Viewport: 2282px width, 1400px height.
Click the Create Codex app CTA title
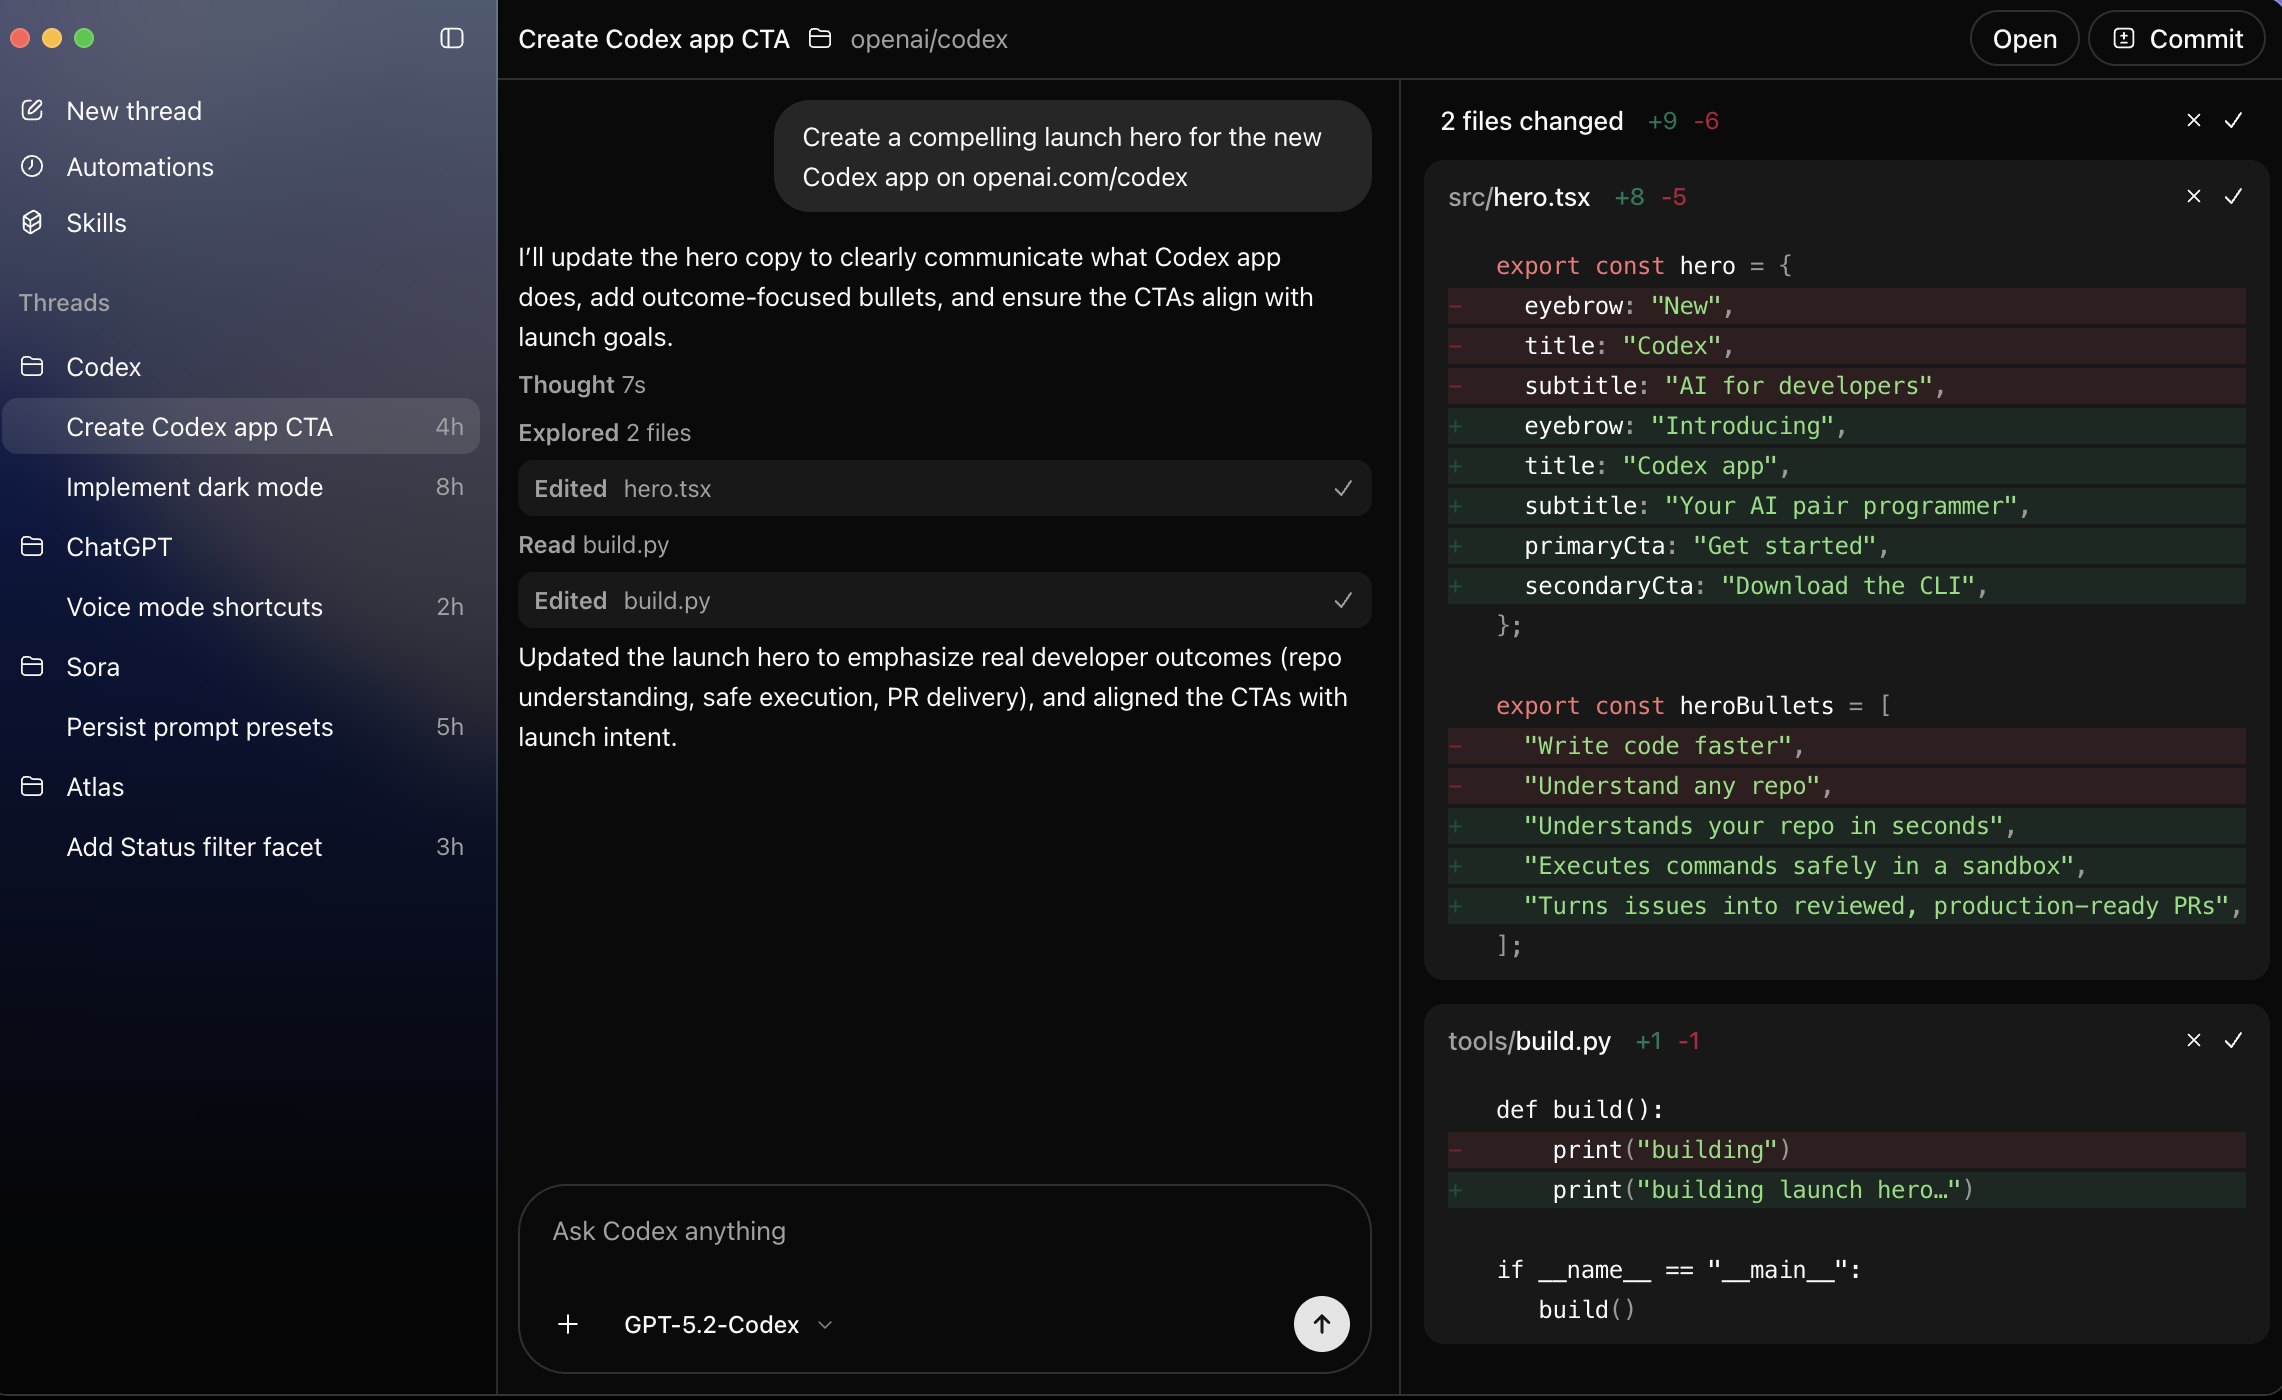tap(654, 38)
